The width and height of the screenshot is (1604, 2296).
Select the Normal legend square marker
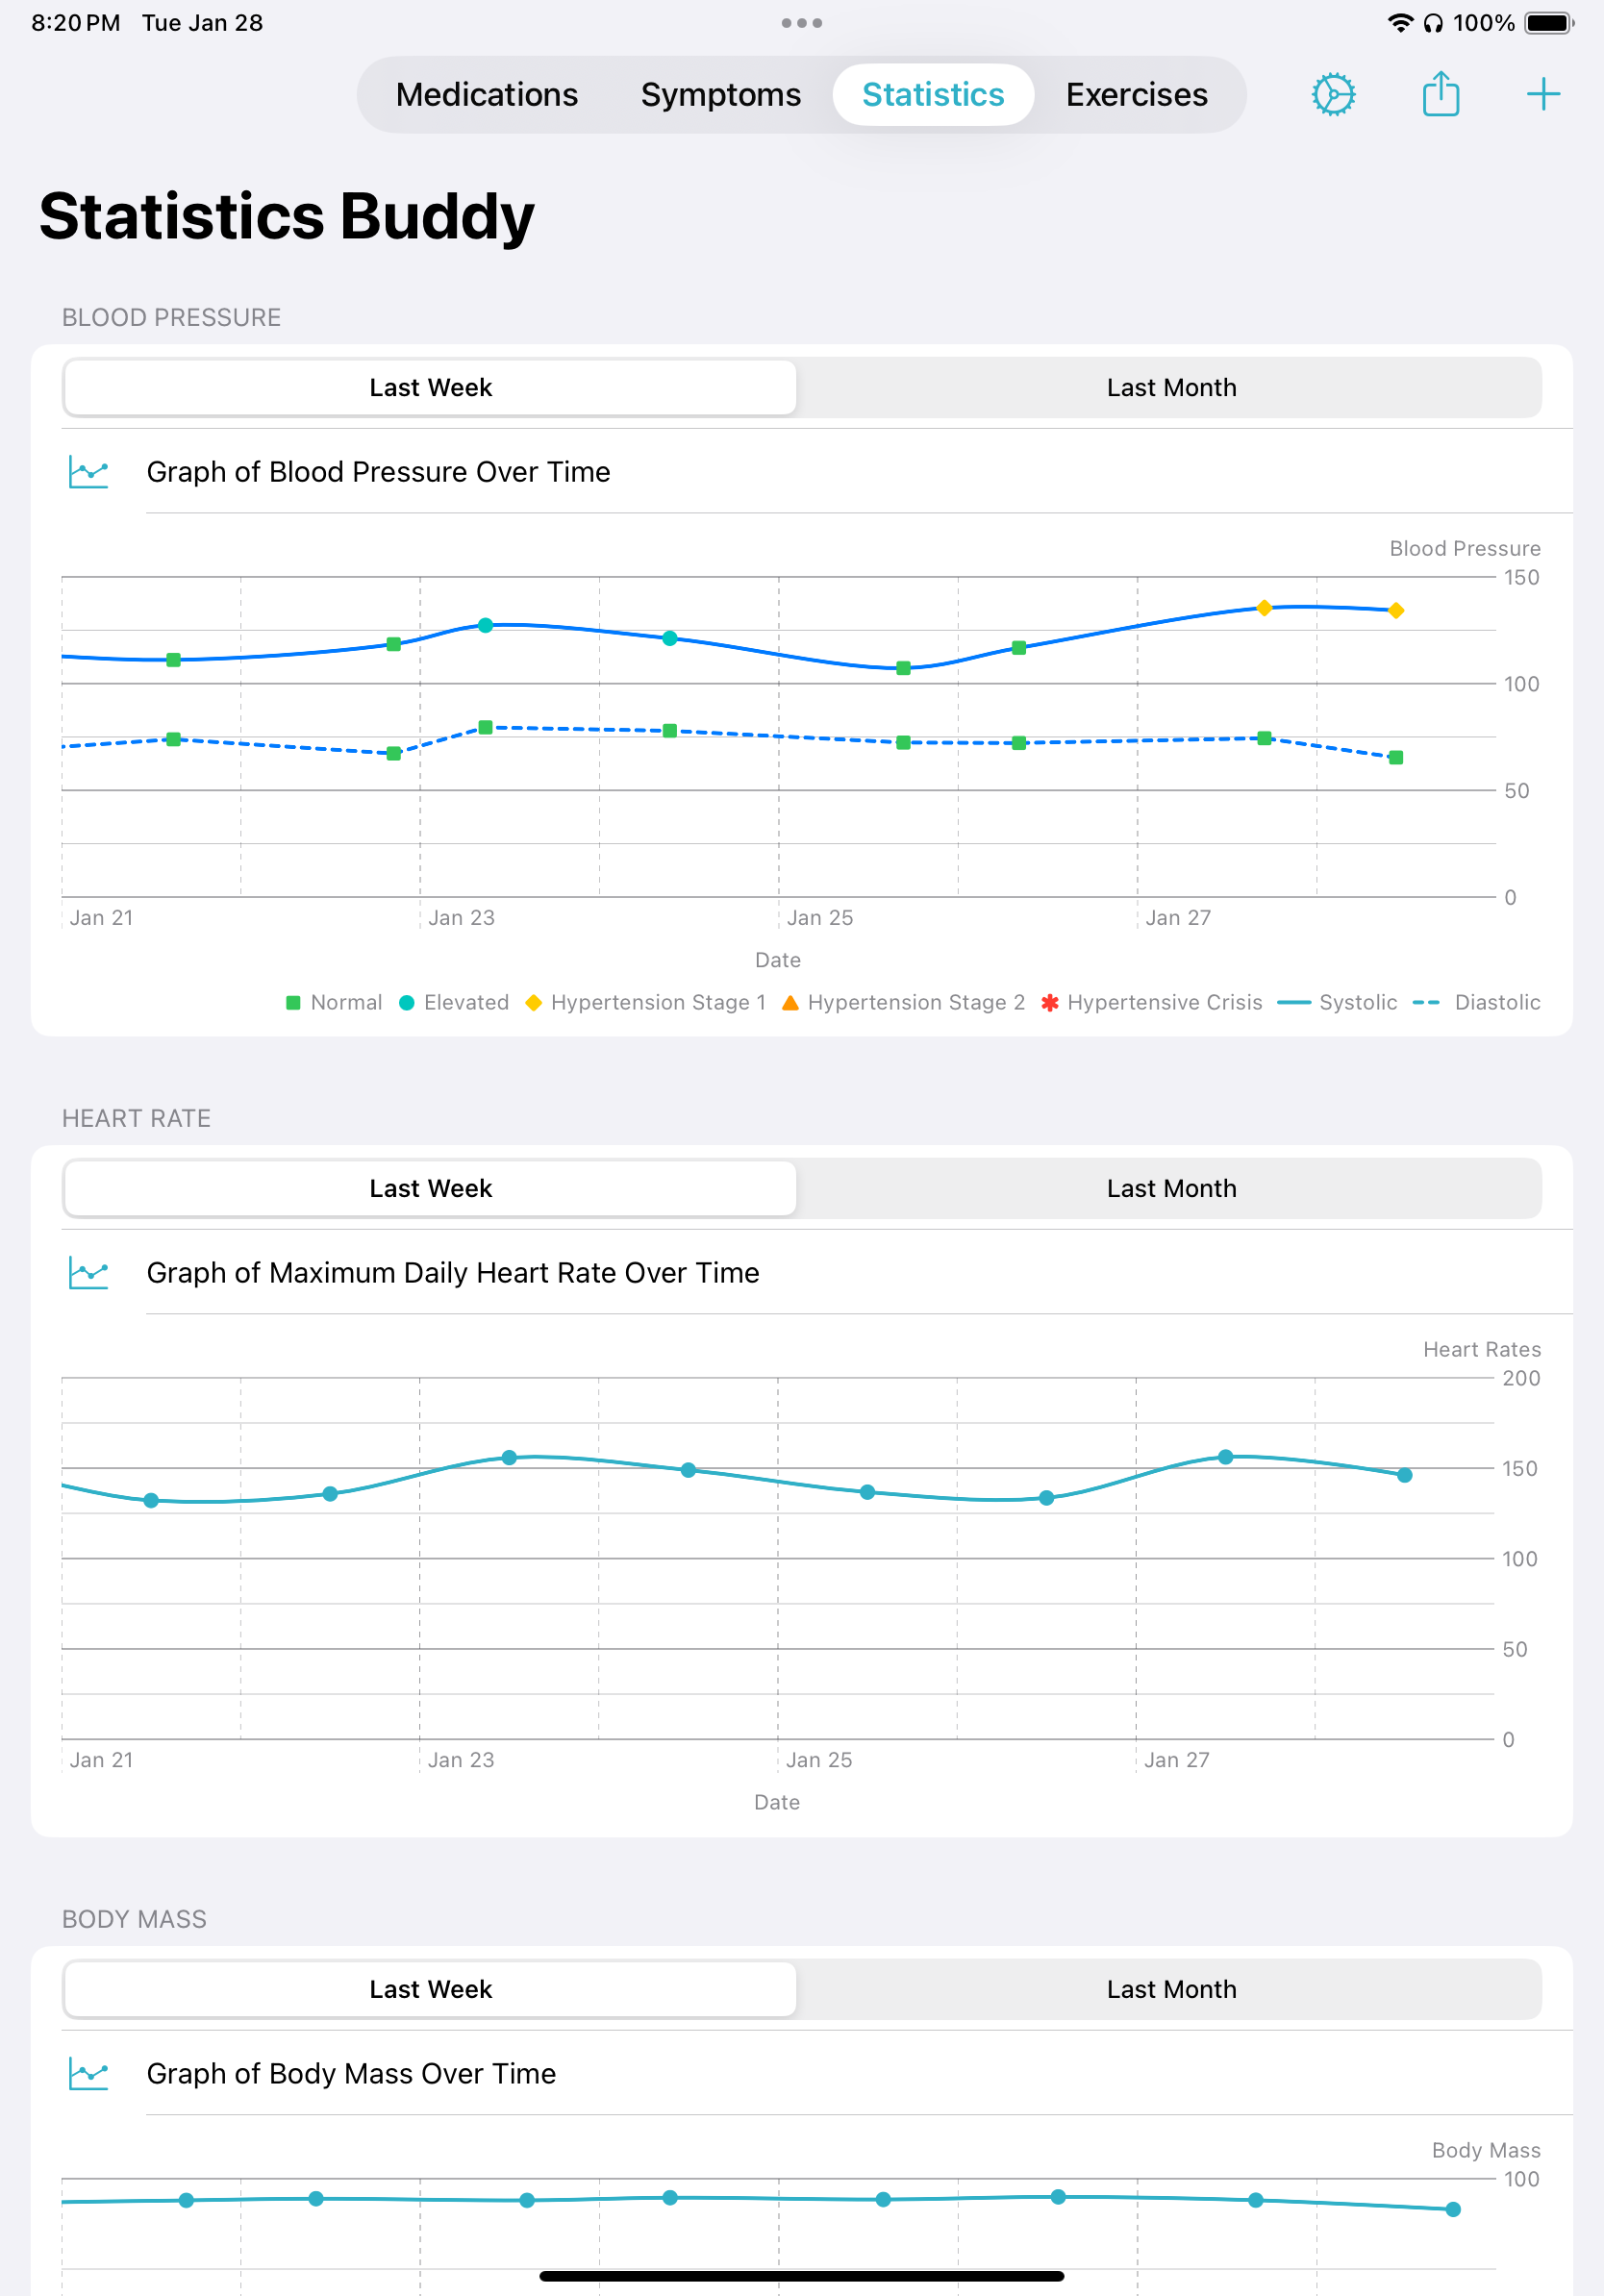coord(292,1002)
